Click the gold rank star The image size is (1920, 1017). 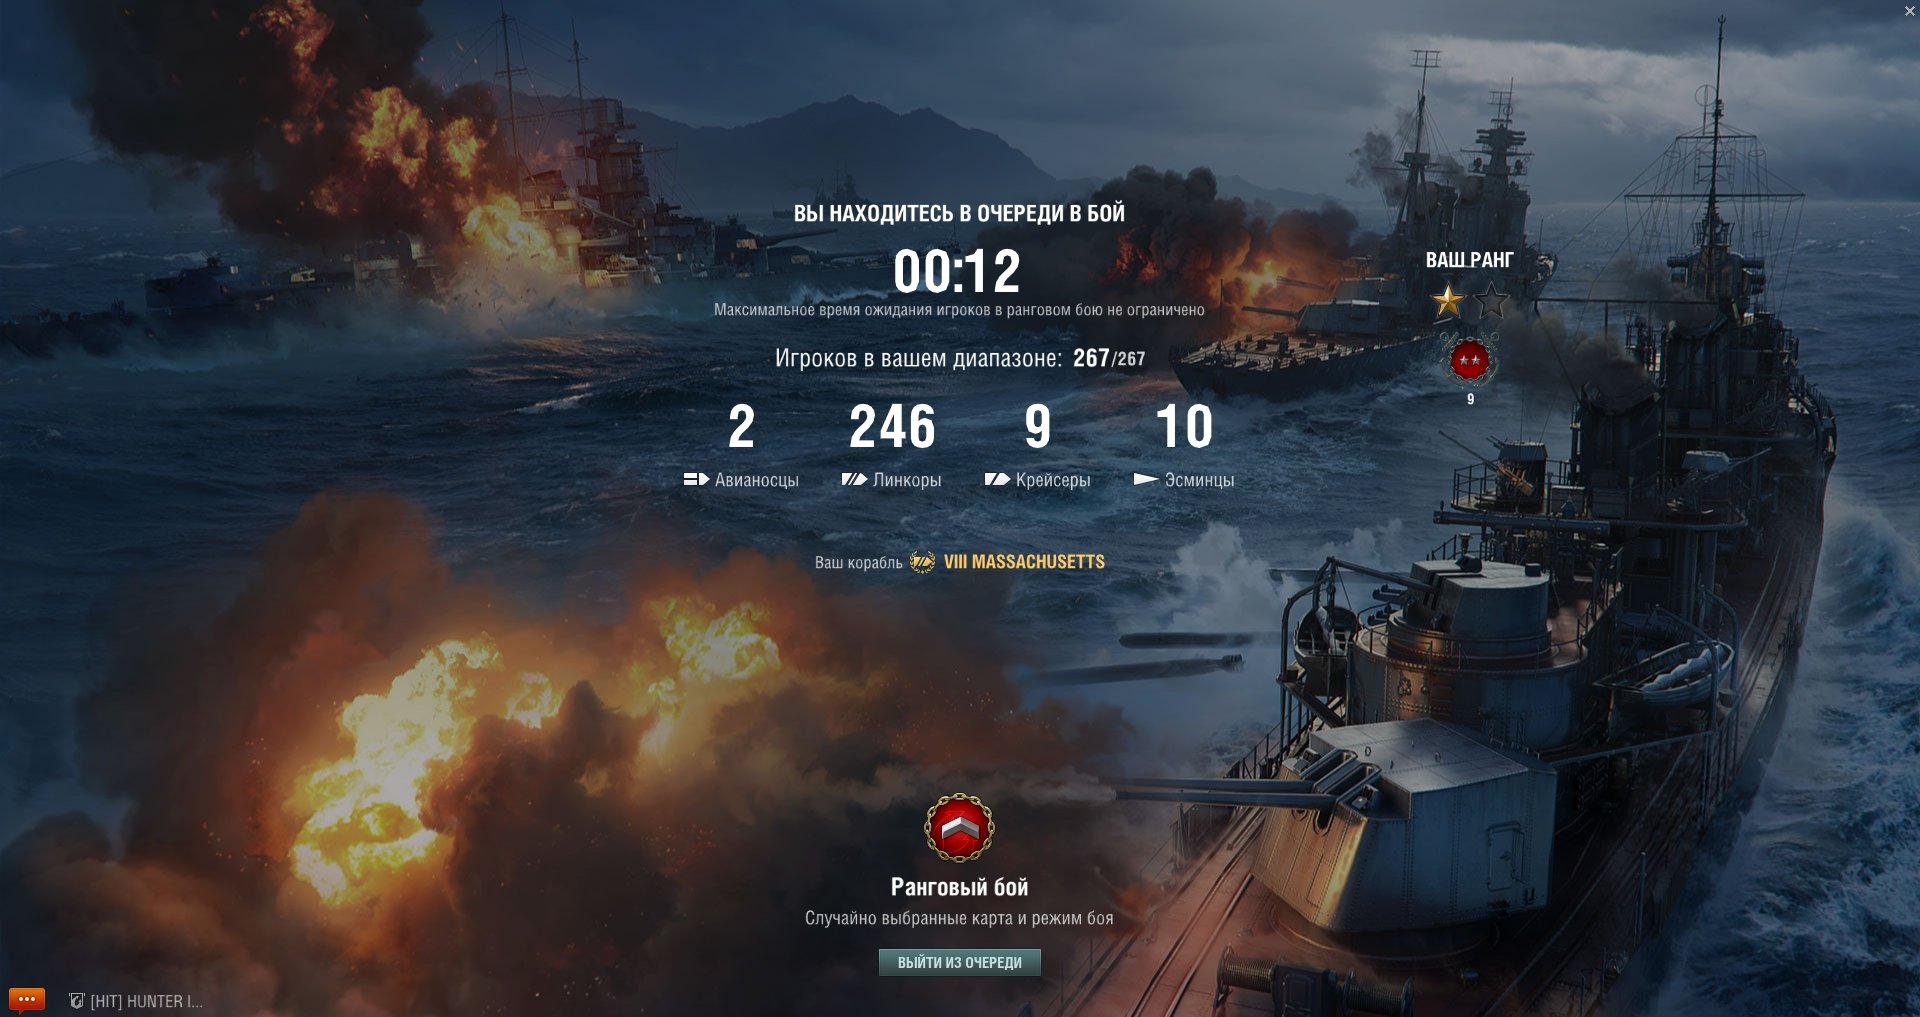point(1447,300)
